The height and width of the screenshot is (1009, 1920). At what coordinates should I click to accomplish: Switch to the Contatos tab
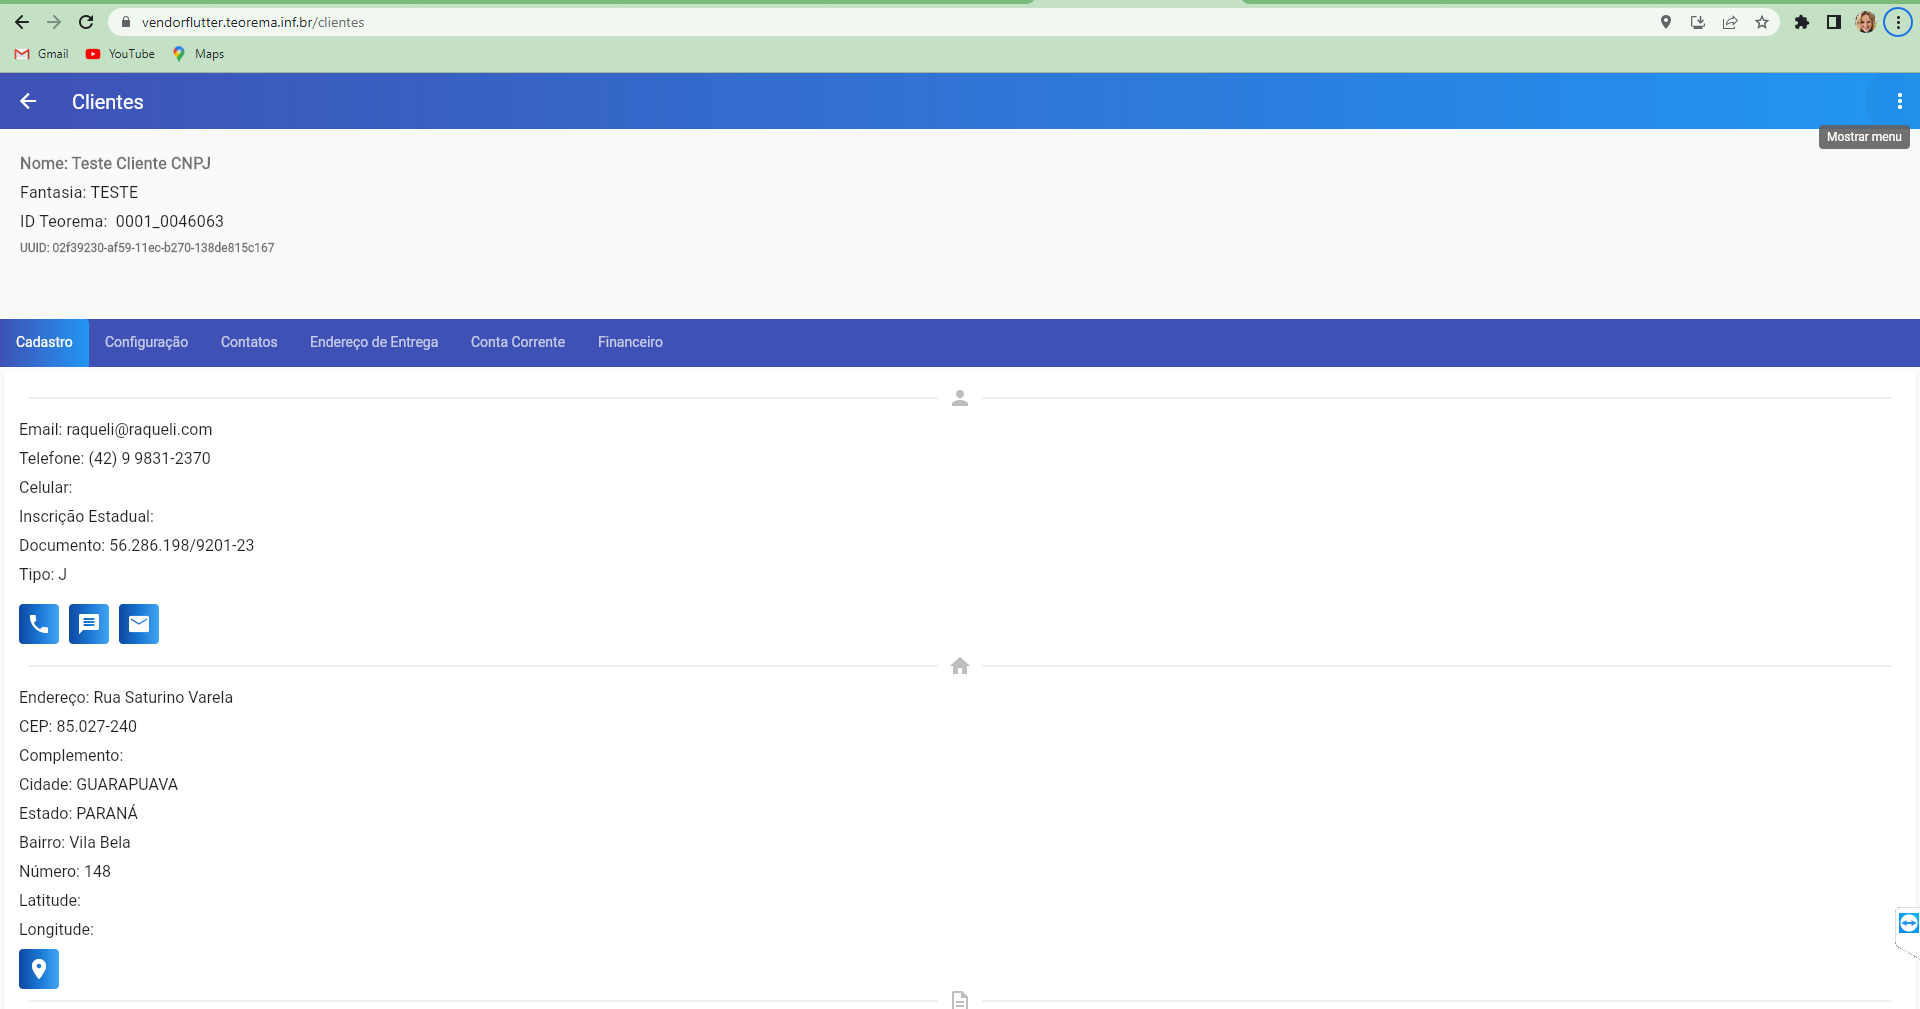[249, 342]
